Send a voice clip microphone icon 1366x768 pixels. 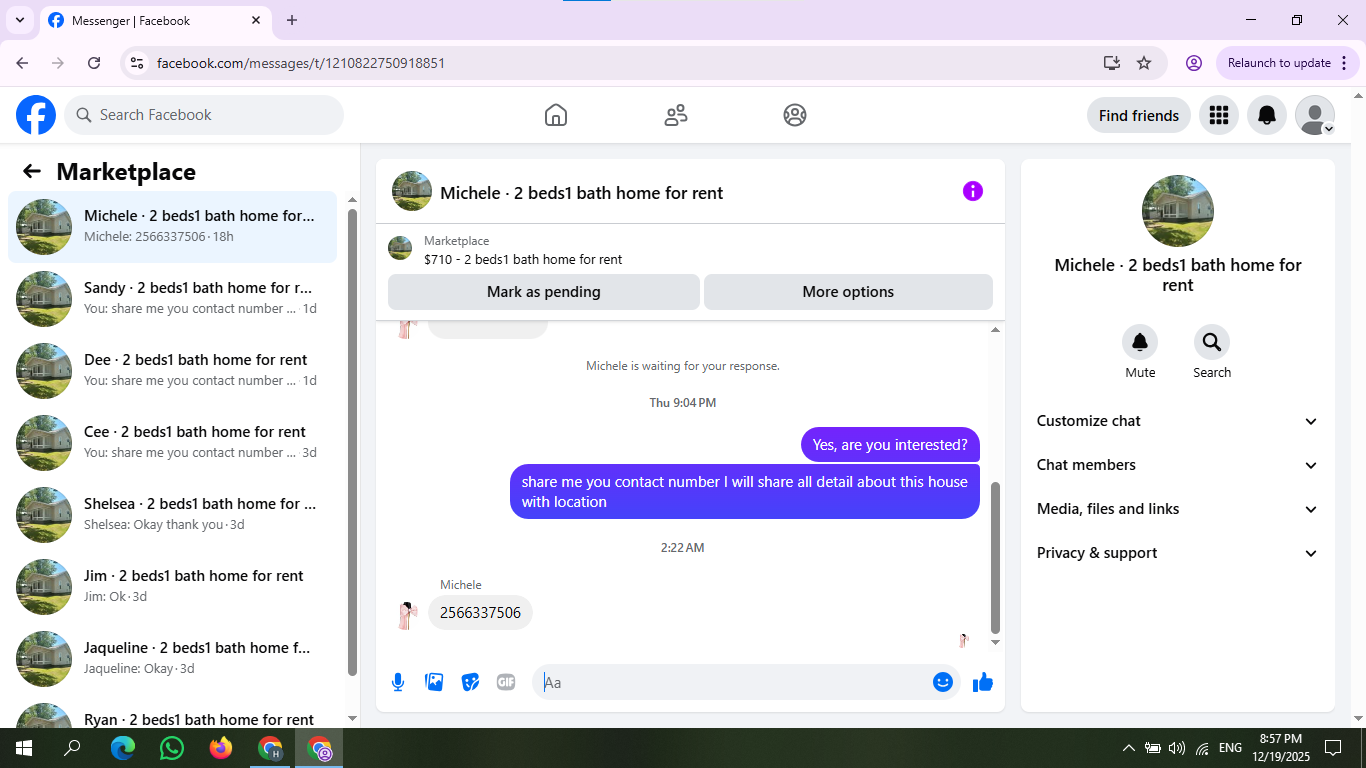pyautogui.click(x=398, y=682)
